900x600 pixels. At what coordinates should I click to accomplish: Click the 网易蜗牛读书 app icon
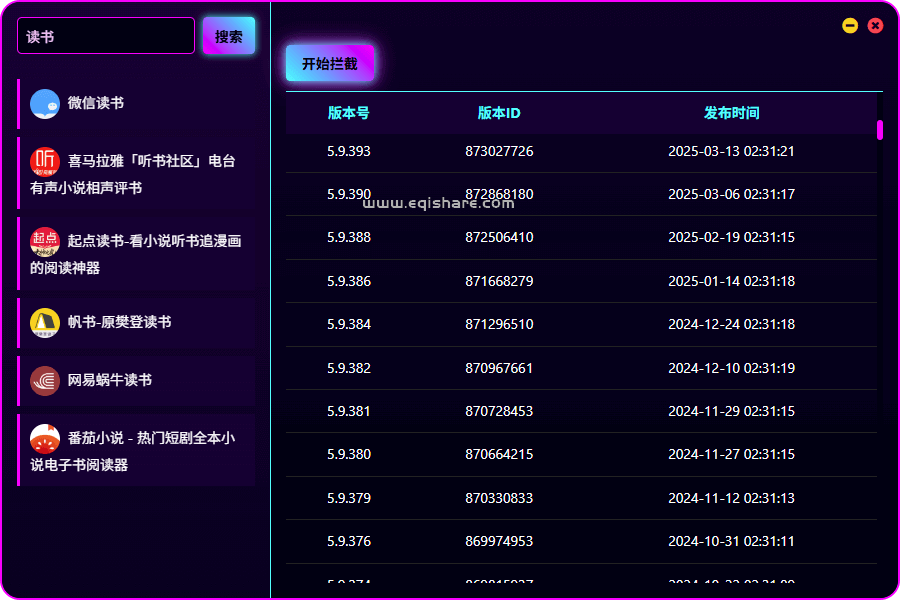pyautogui.click(x=45, y=380)
